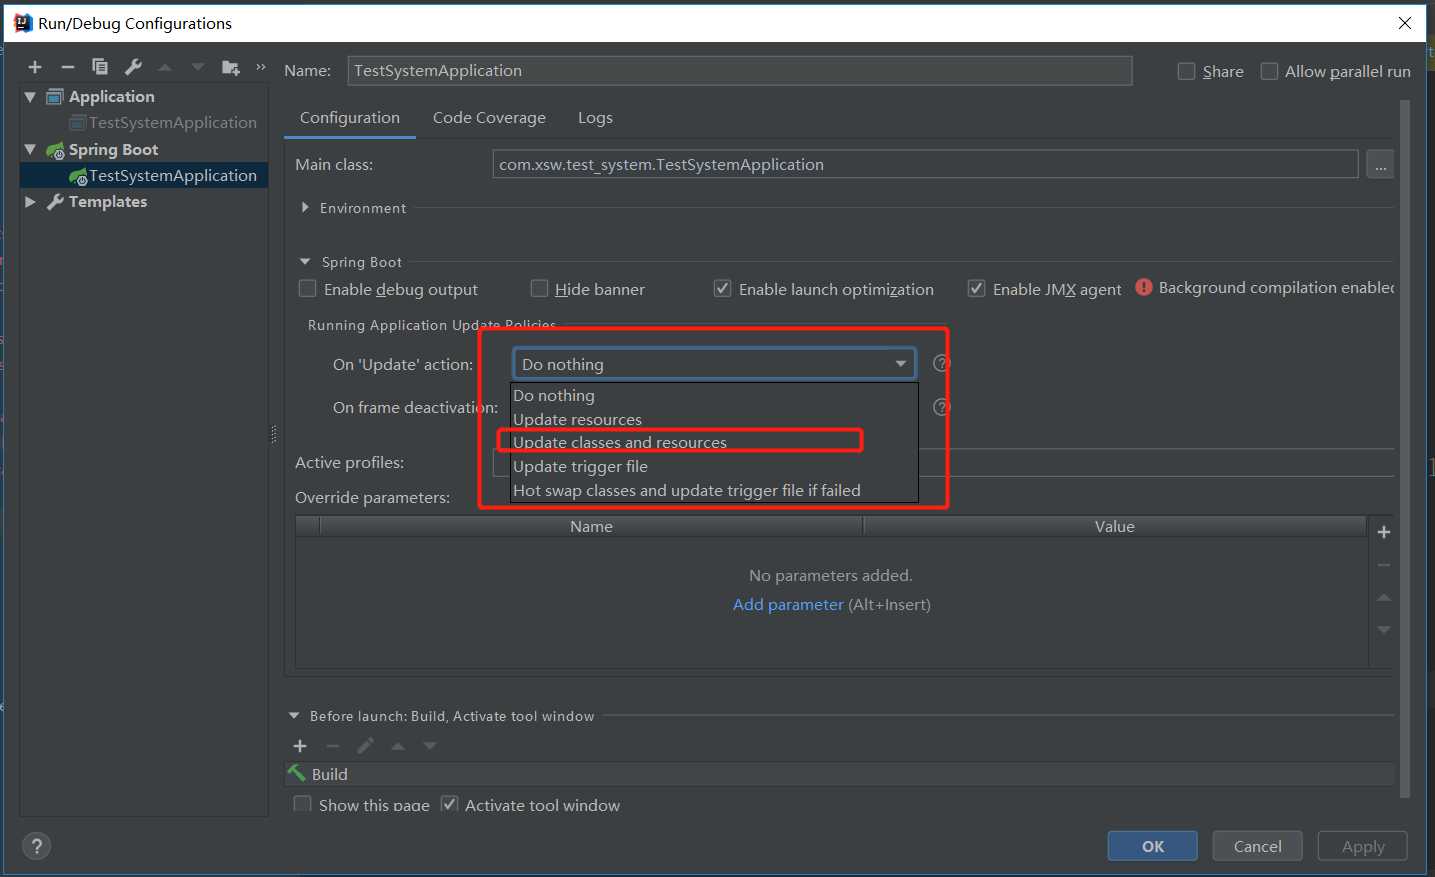Remove selected configuration with minus icon
1435x877 pixels.
coord(68,67)
